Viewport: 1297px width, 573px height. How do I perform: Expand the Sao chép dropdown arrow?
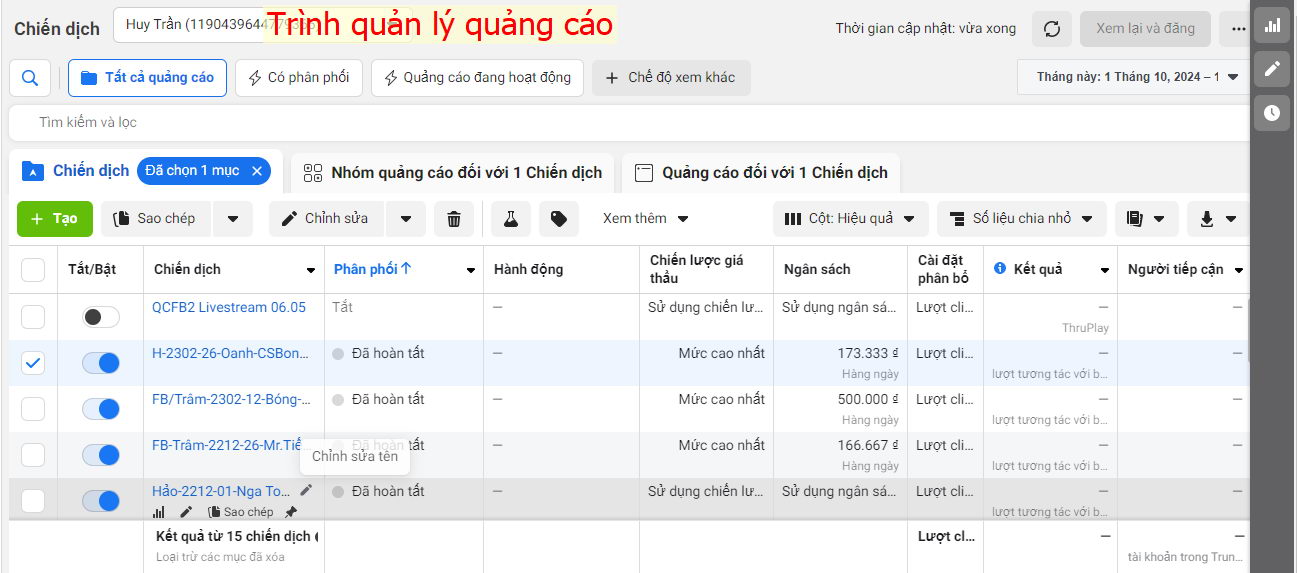point(233,219)
